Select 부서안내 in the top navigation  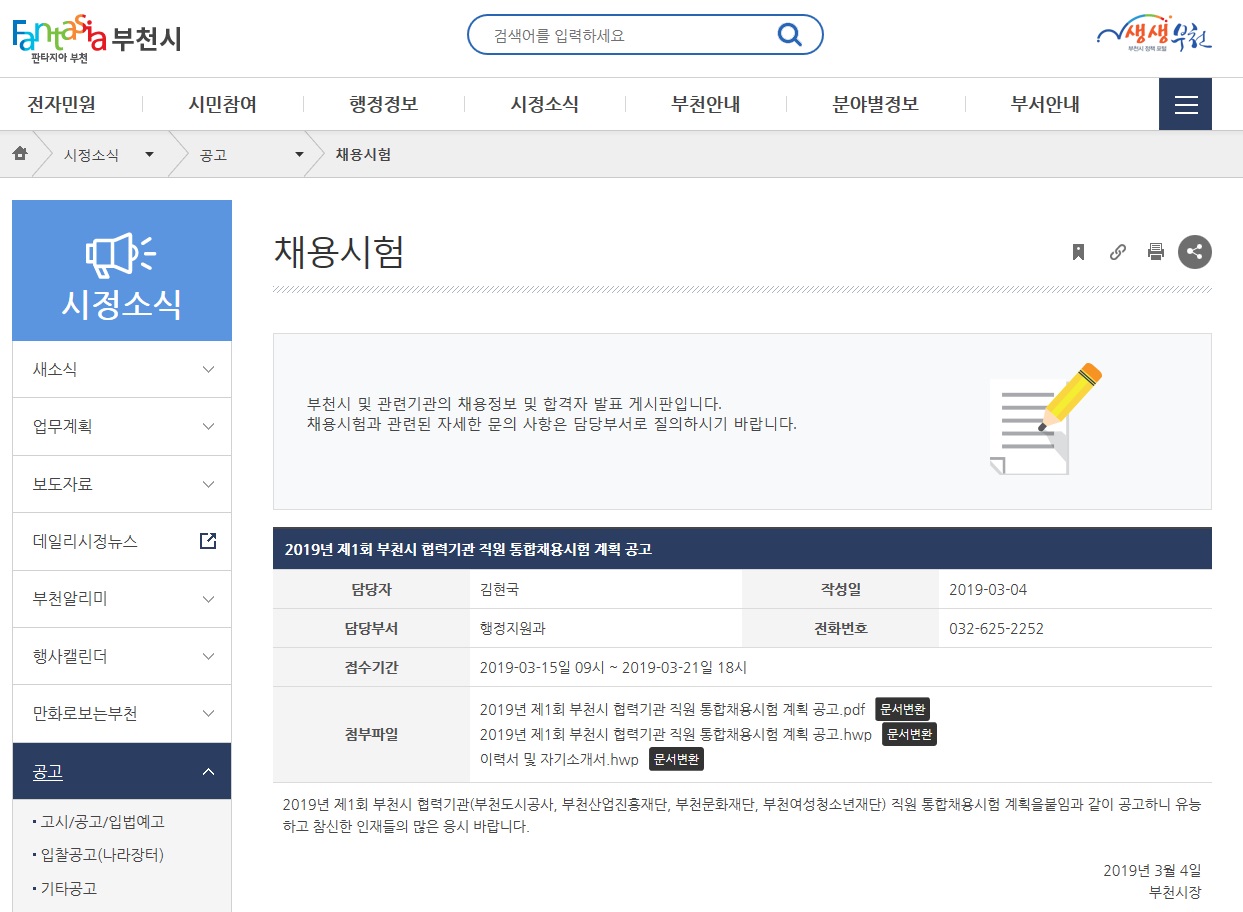(1045, 105)
